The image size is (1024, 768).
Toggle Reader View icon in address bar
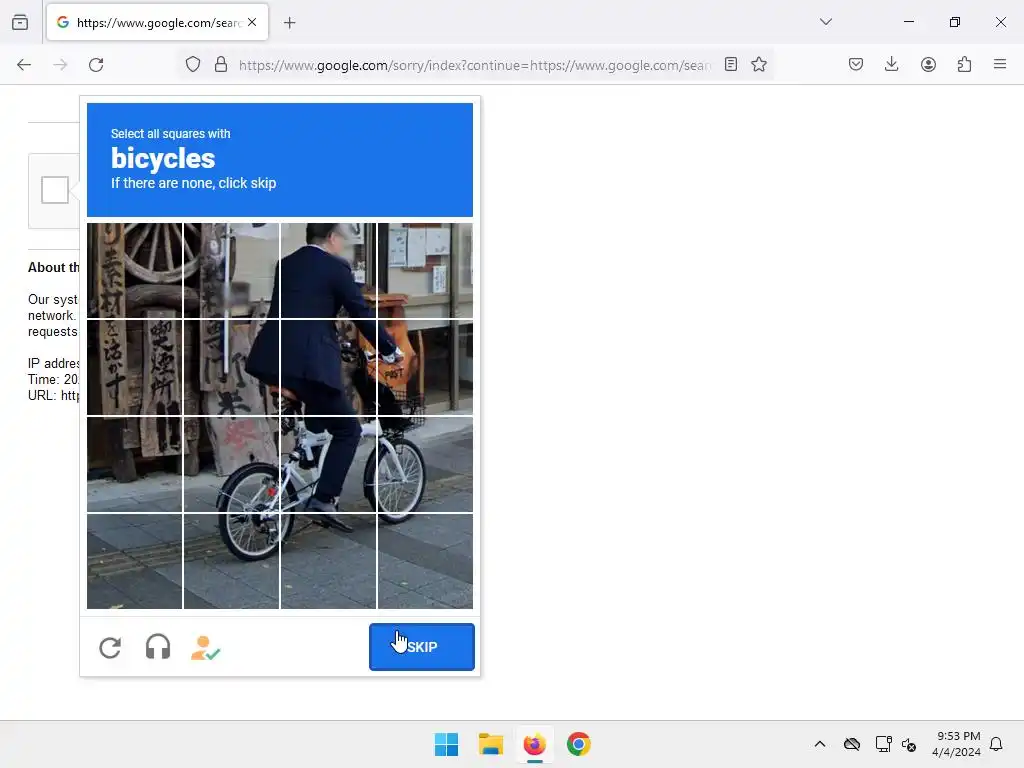(x=731, y=65)
